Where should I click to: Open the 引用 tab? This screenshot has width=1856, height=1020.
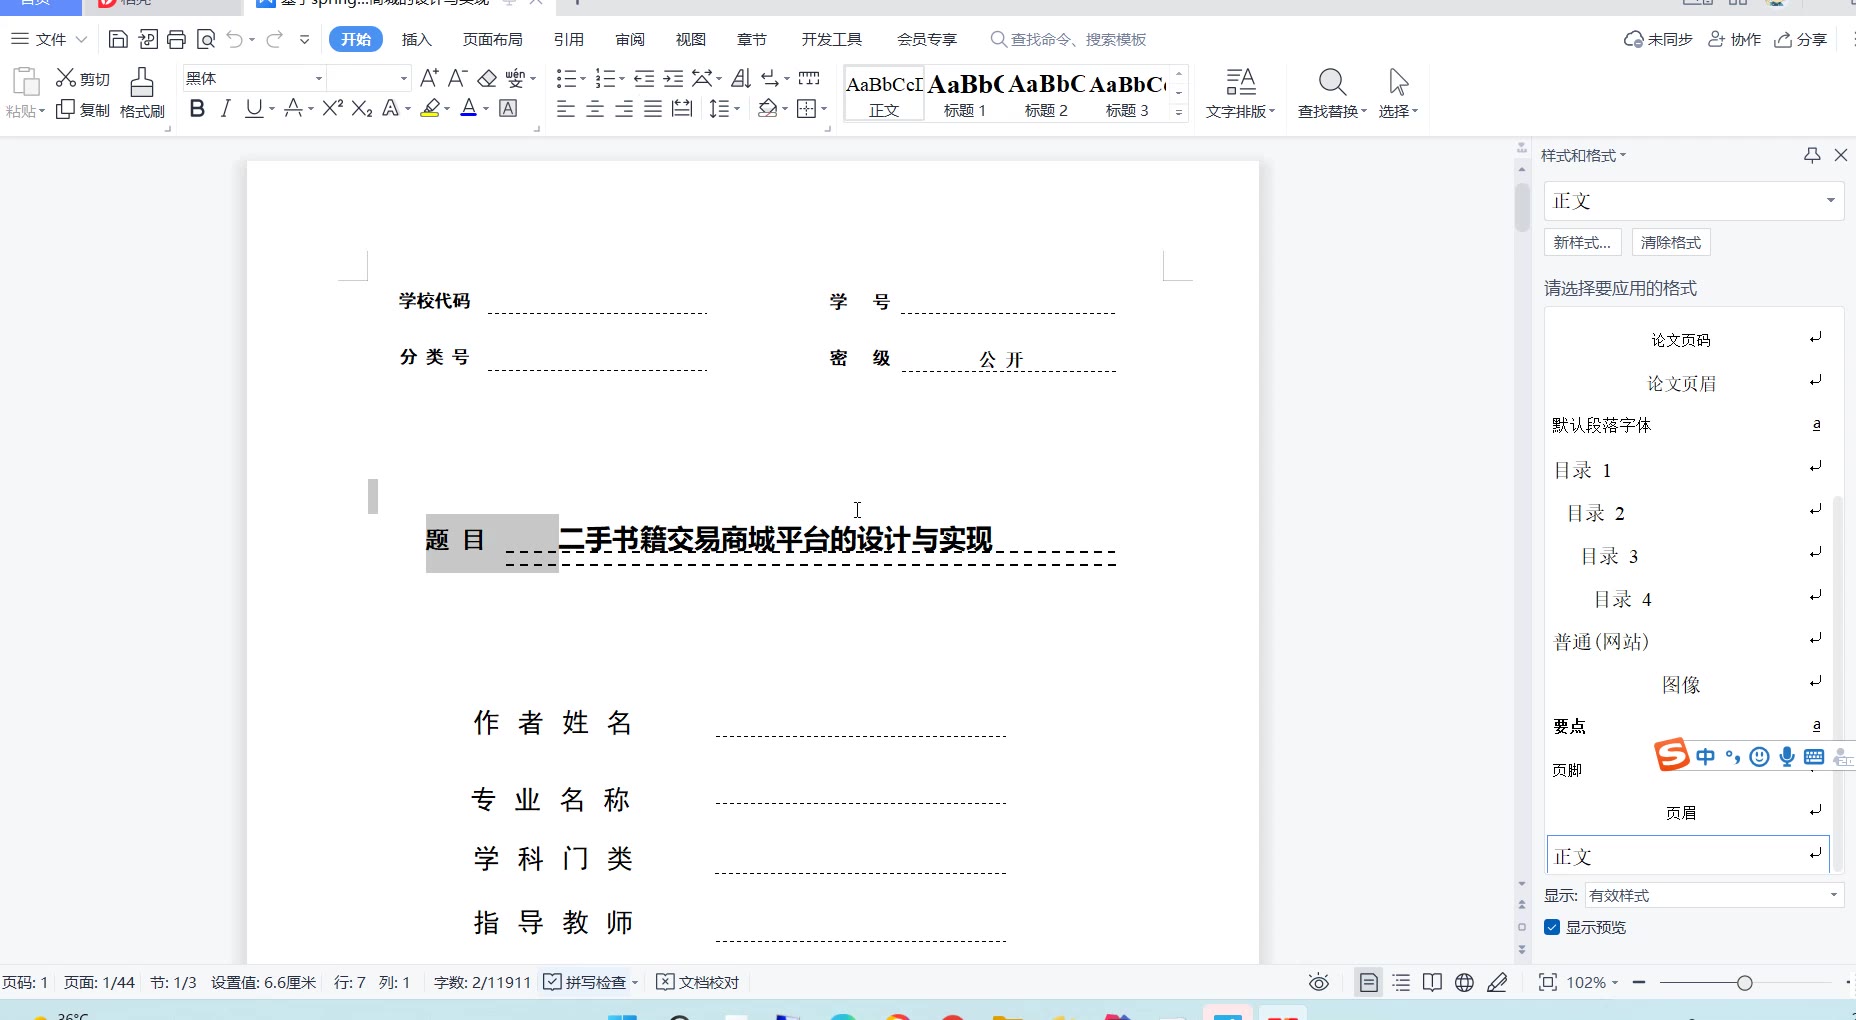pos(568,39)
